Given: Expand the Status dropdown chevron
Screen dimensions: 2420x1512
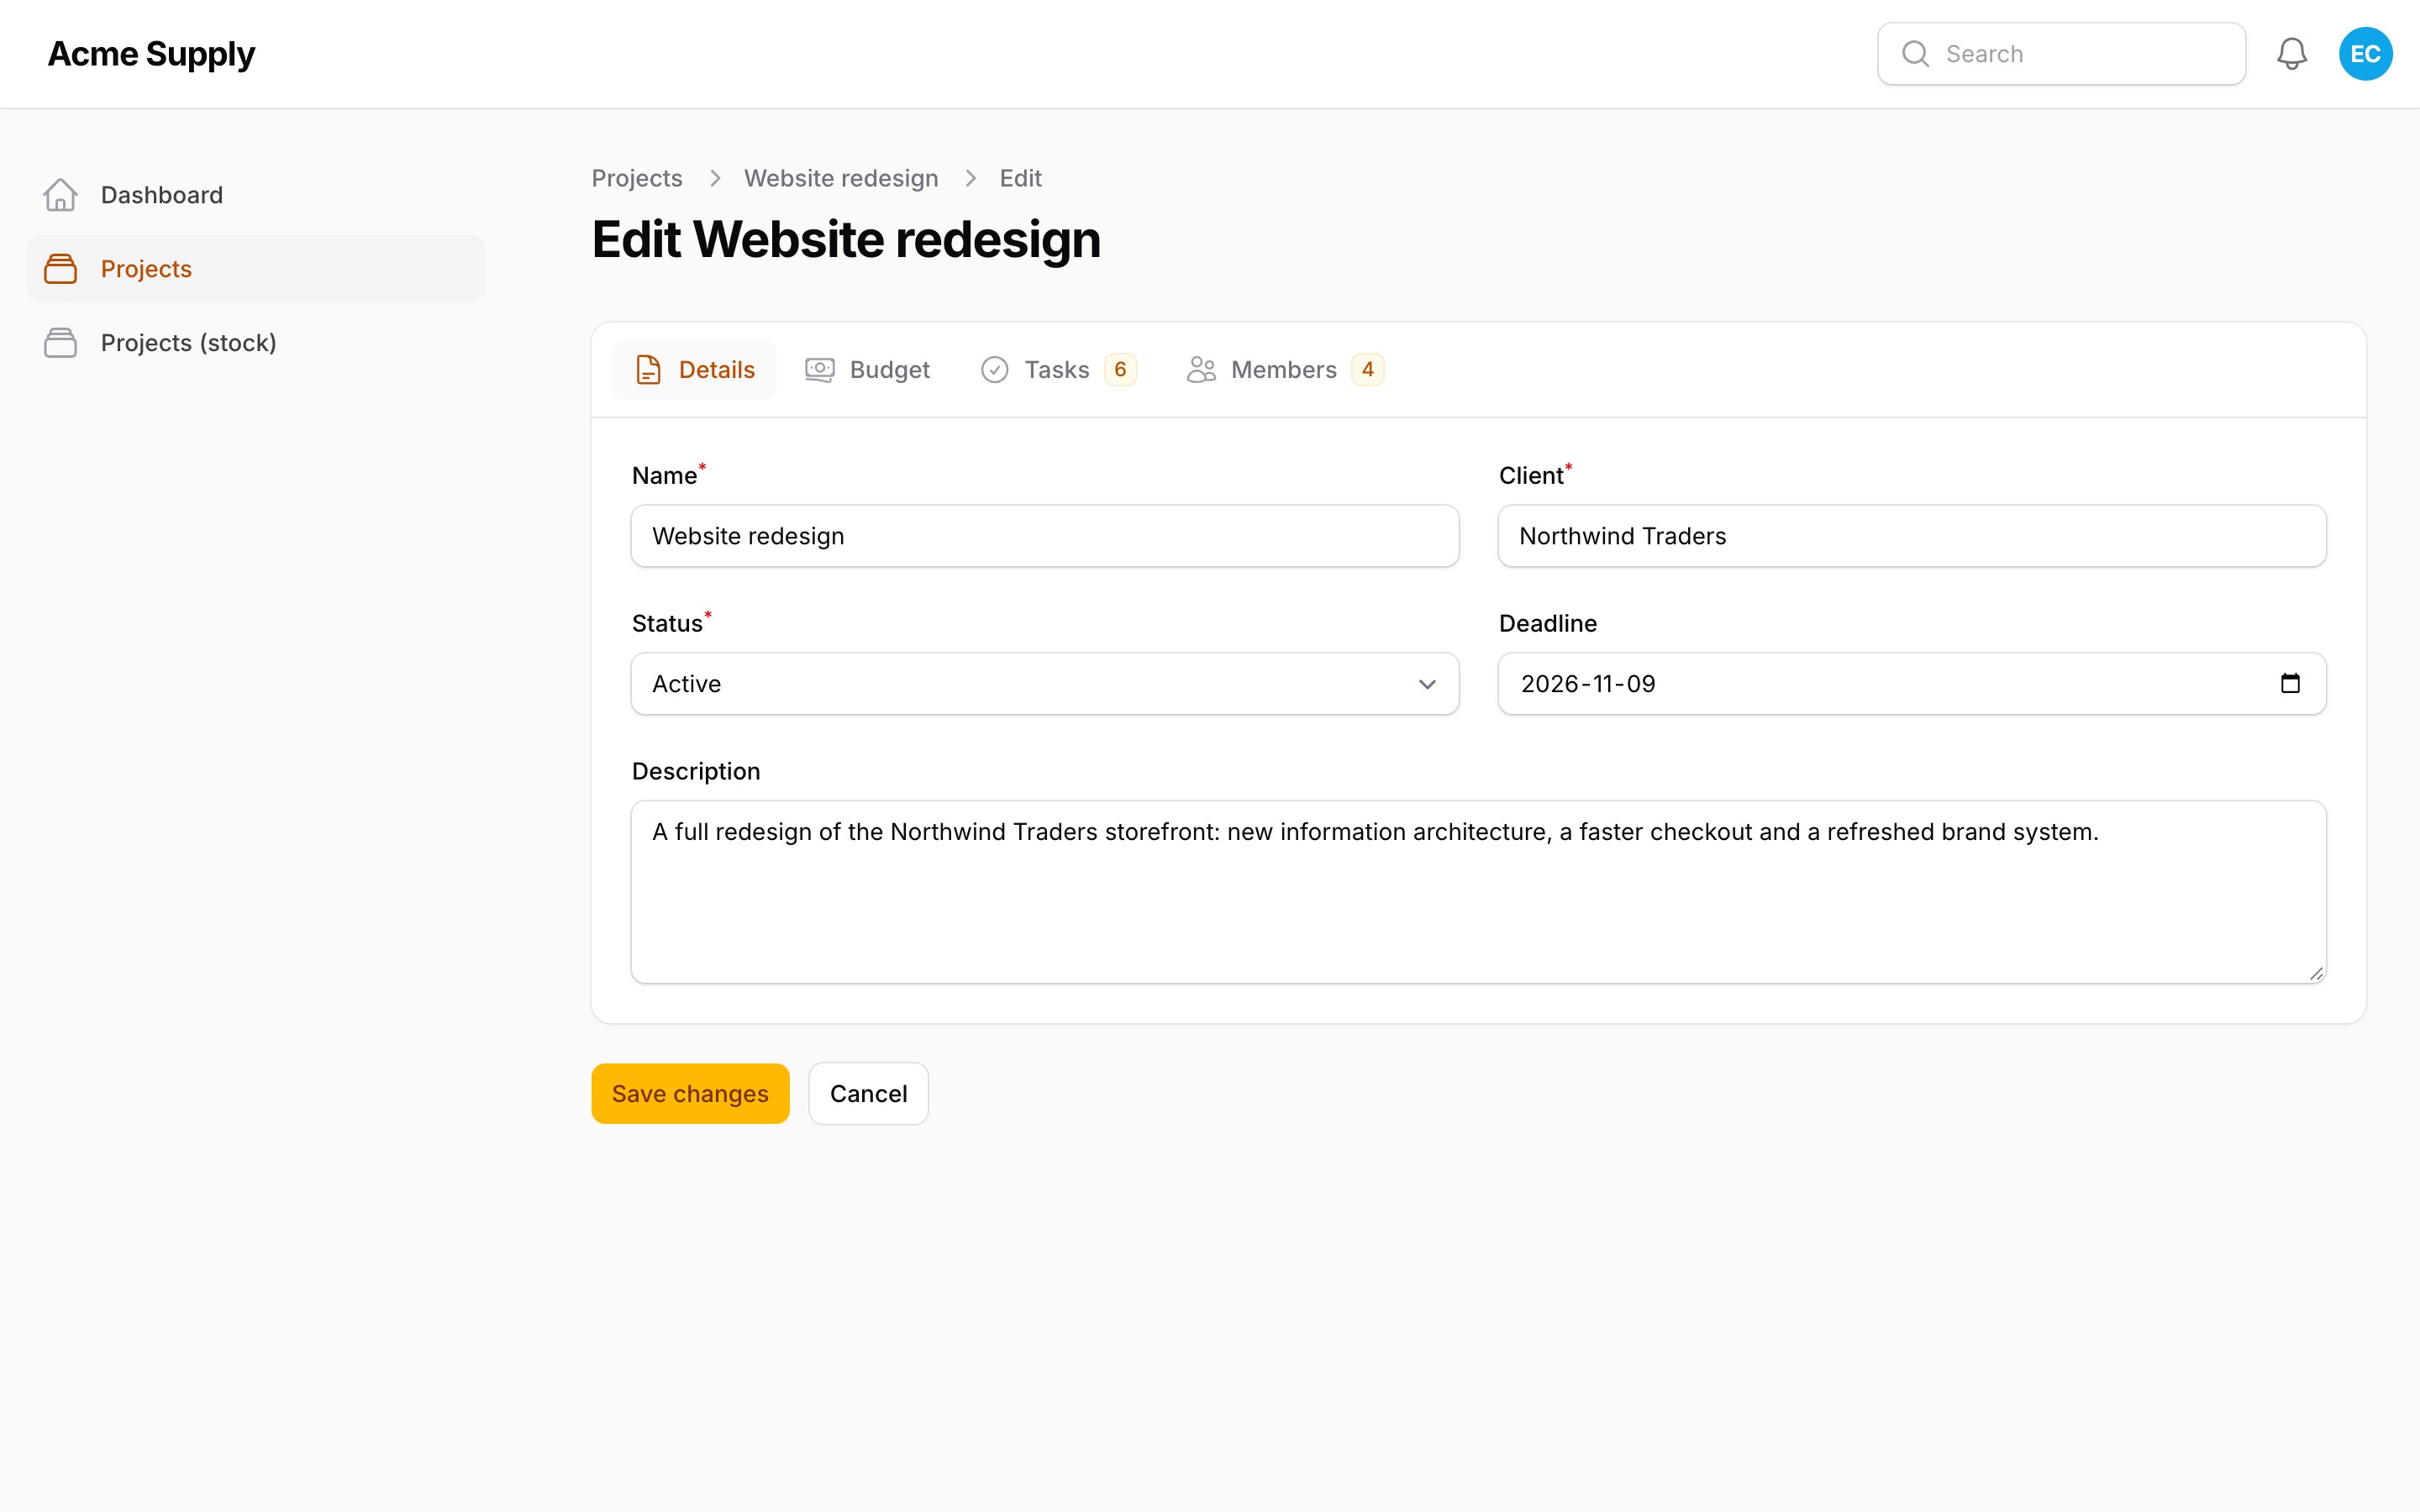Looking at the screenshot, I should click(1427, 685).
